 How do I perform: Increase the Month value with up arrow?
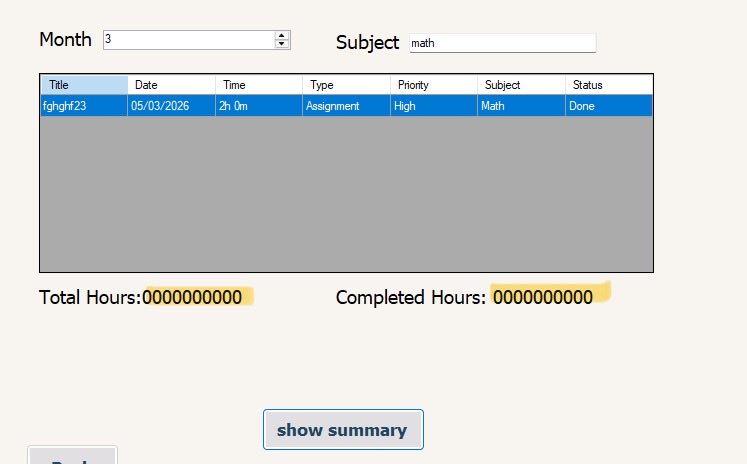(x=282, y=36)
